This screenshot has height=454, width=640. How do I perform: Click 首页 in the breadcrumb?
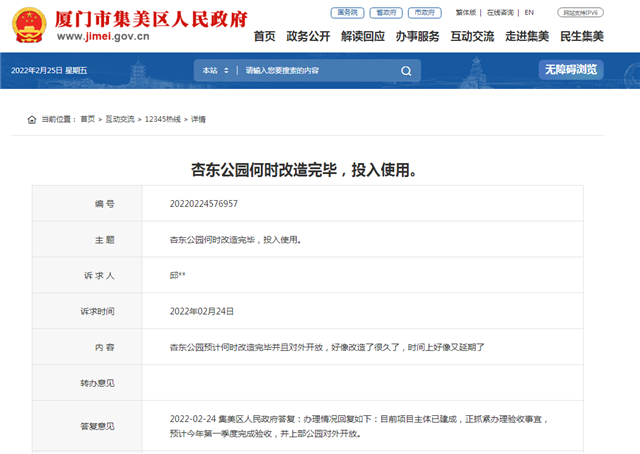[88, 119]
